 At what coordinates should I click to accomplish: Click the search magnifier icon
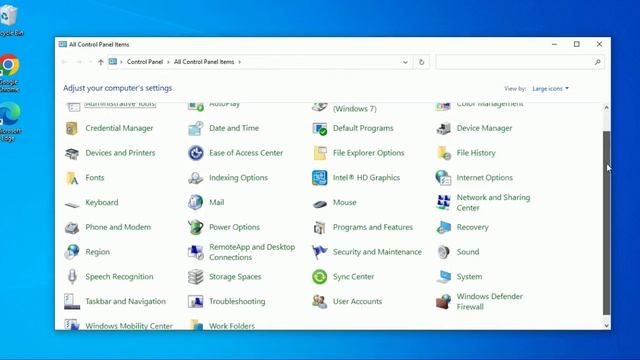point(598,62)
